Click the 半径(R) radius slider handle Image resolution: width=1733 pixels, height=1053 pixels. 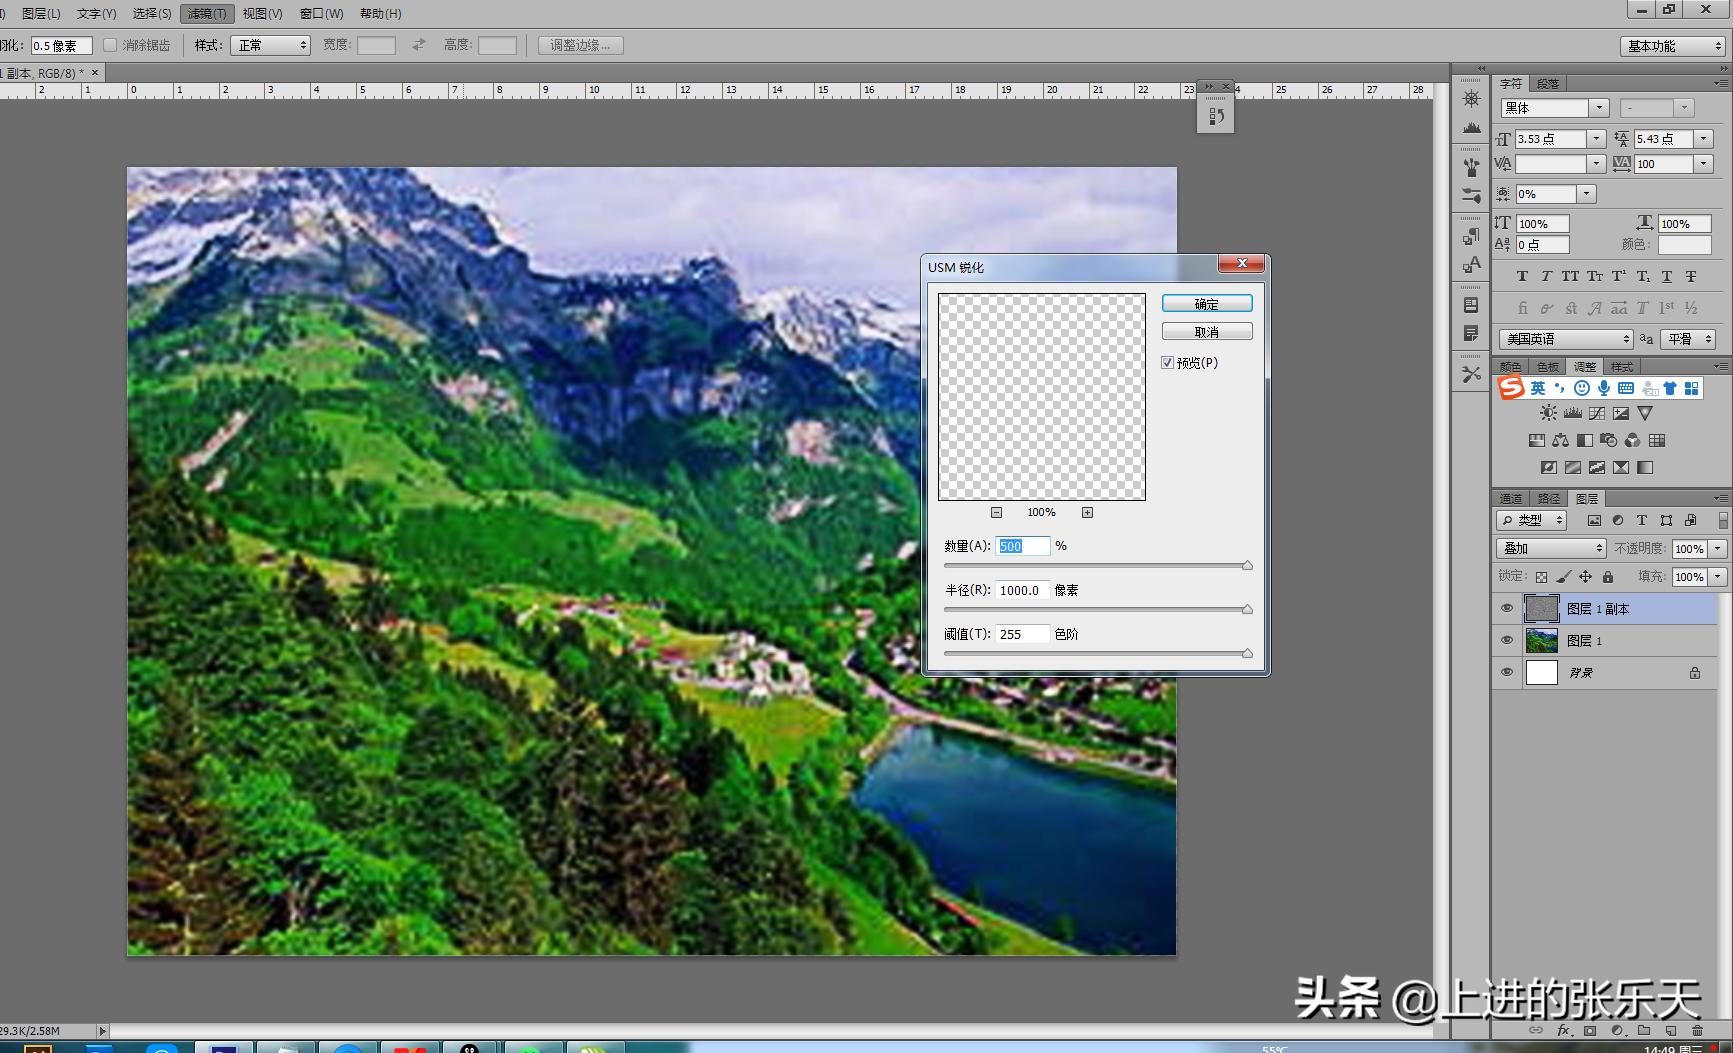point(1247,609)
